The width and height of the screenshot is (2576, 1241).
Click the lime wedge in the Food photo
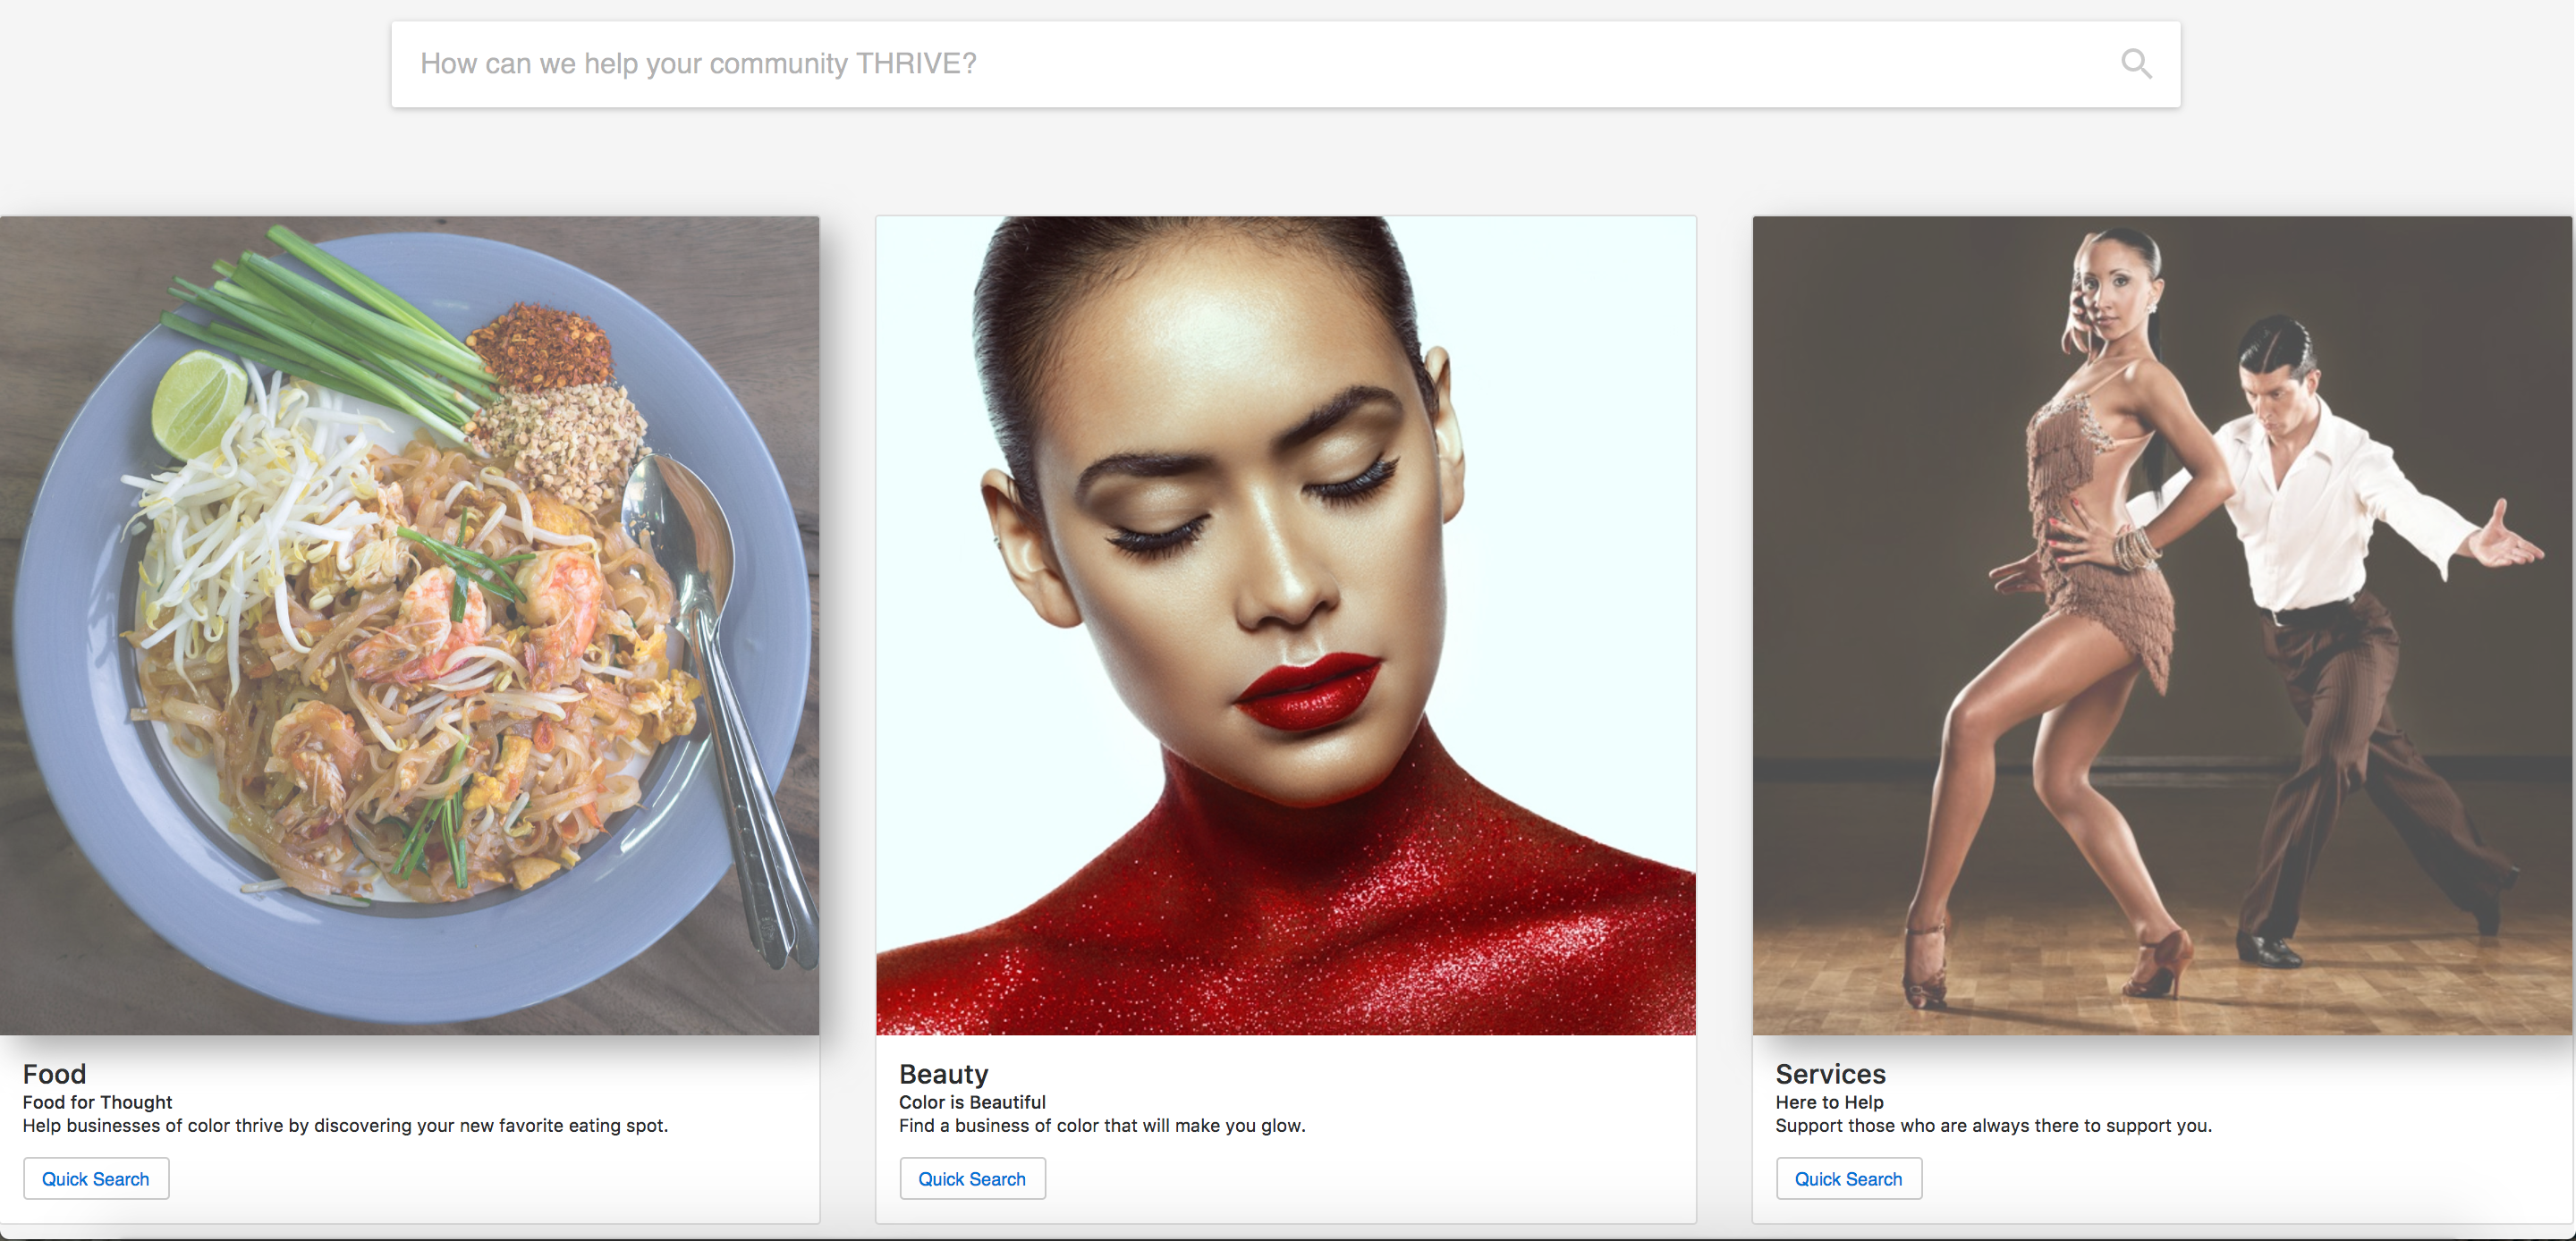[198, 402]
